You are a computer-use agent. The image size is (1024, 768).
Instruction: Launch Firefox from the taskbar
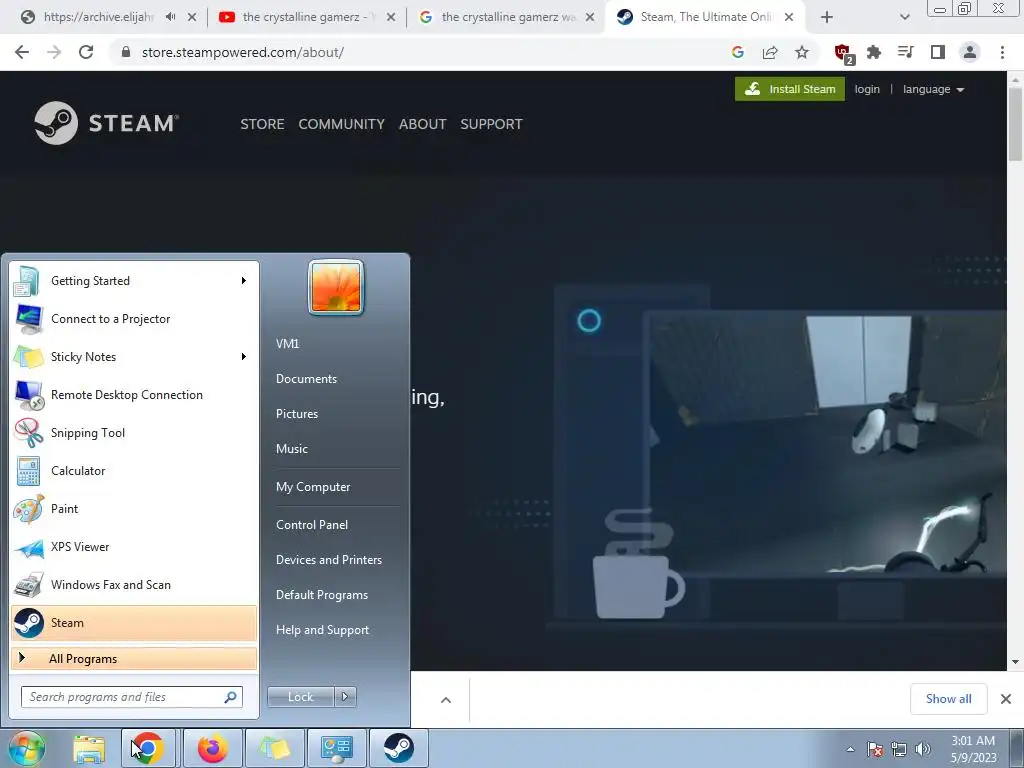click(213, 748)
